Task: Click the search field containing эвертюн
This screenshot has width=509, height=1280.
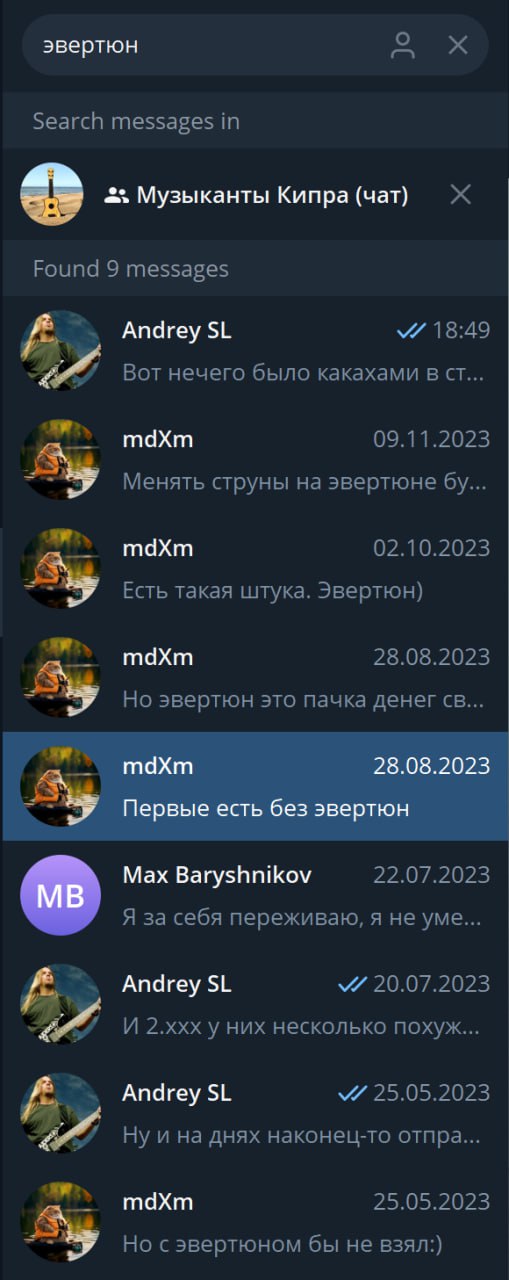Action: click(x=255, y=45)
